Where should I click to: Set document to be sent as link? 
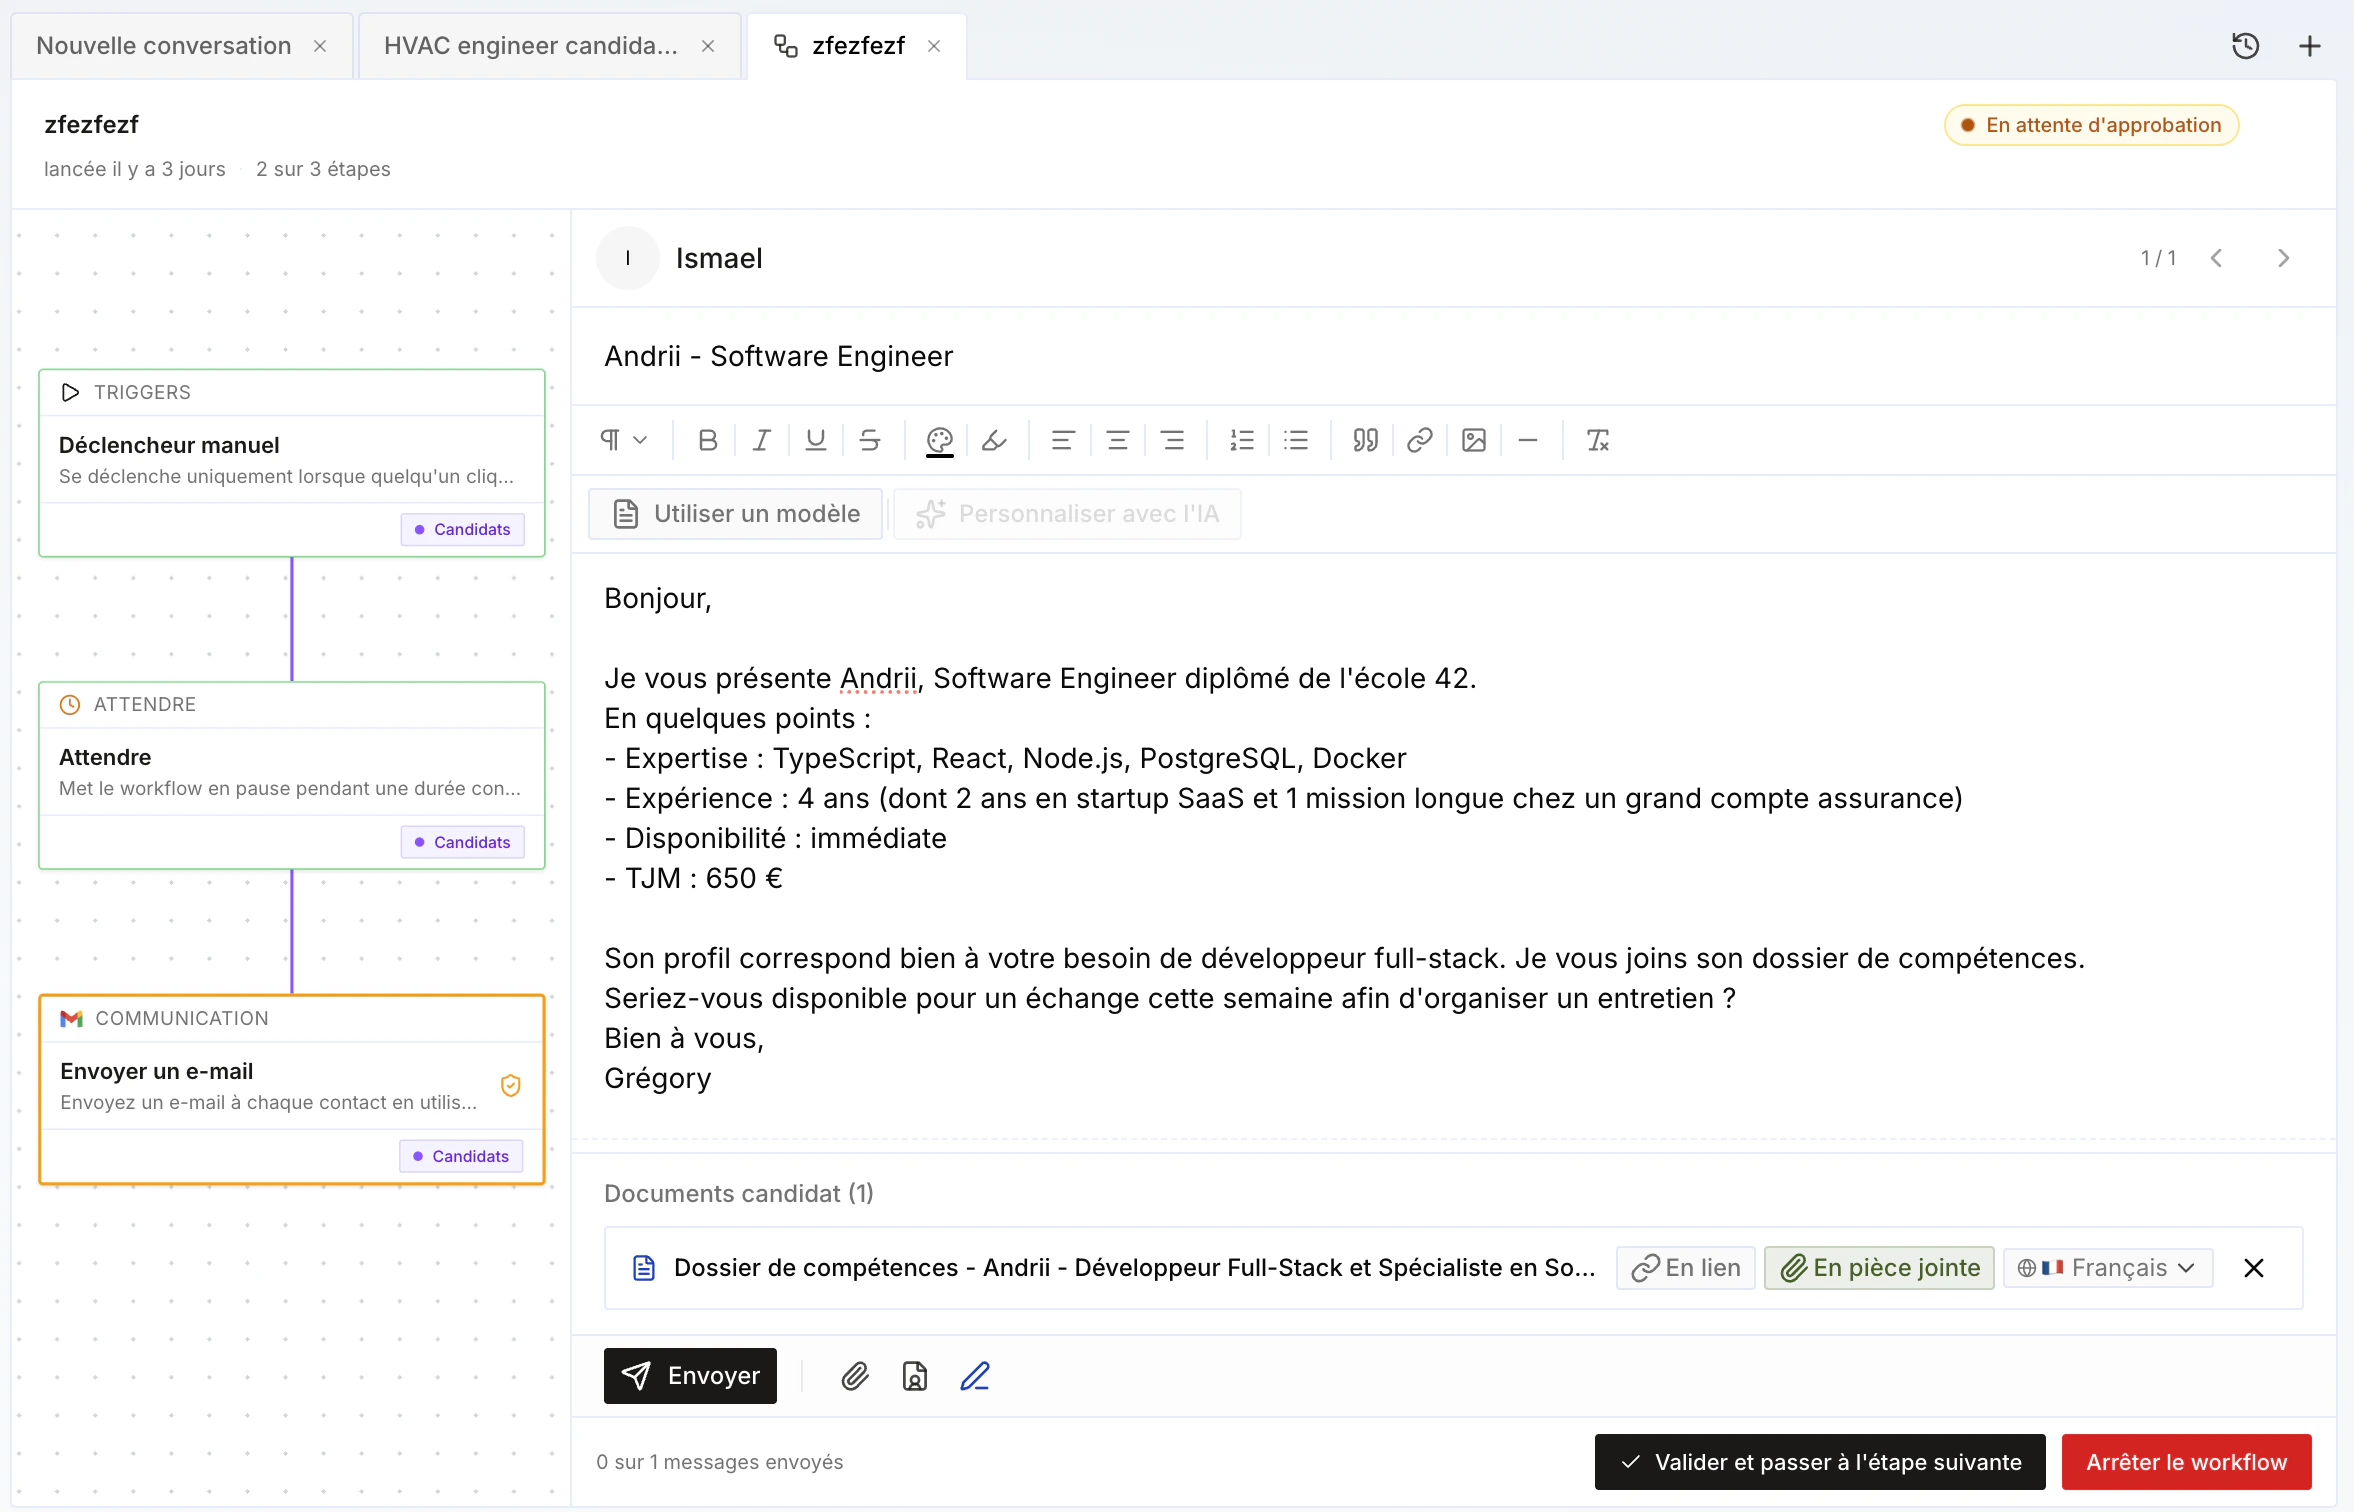point(1686,1268)
